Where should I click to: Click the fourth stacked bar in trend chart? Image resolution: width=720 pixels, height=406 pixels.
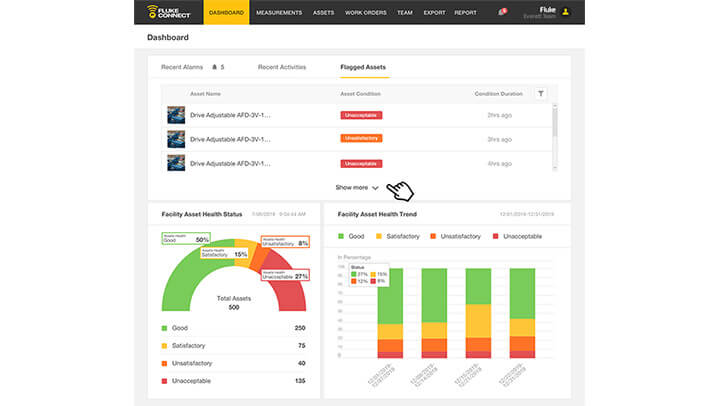(x=523, y=313)
